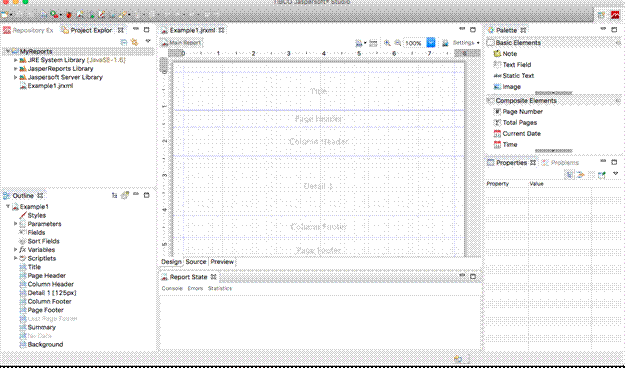631x372 pixels.
Task: Click the Main Report button
Action: 181,43
